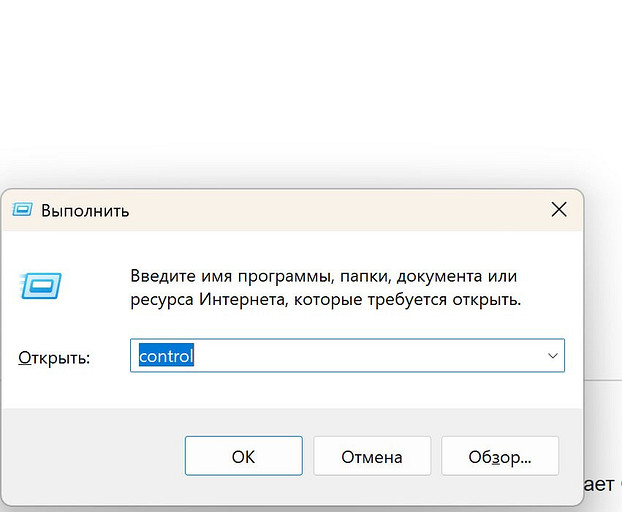Click the Открыть input field with control
Image resolution: width=622 pixels, height=512 pixels.
(347, 356)
